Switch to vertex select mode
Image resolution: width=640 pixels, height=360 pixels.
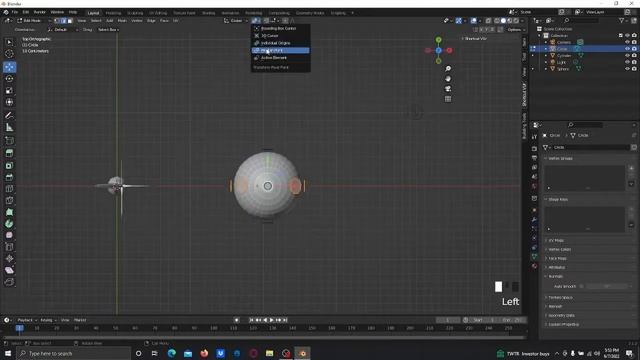[57, 20]
